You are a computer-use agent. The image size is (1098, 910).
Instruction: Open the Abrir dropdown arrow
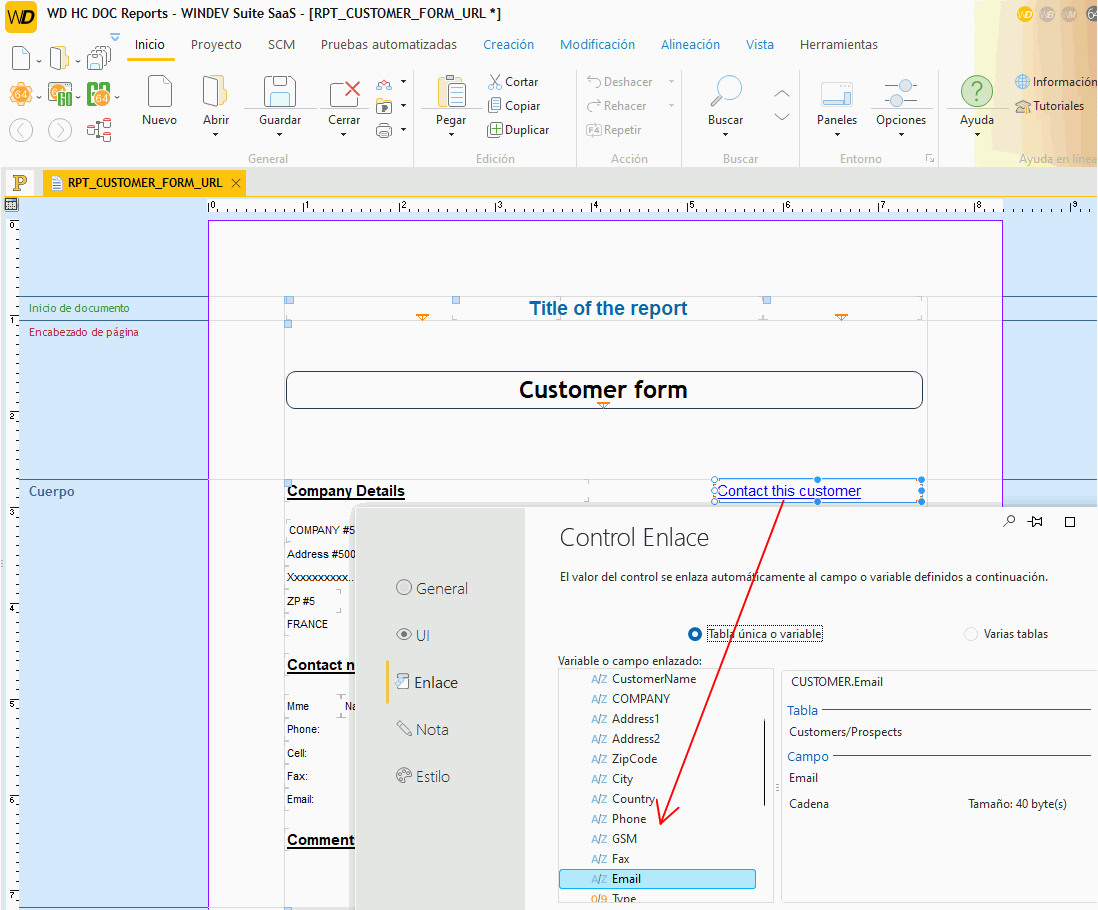[x=215, y=134]
